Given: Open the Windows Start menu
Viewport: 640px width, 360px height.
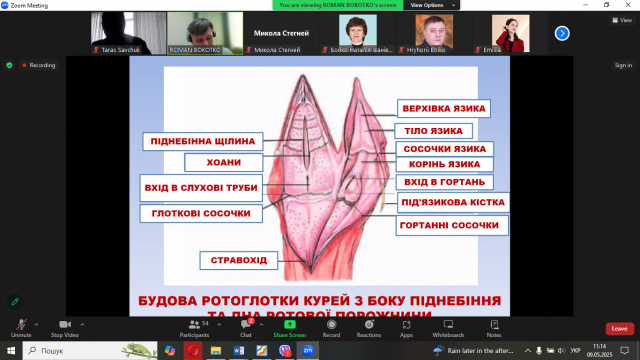Looking at the screenshot, I should 11,351.
